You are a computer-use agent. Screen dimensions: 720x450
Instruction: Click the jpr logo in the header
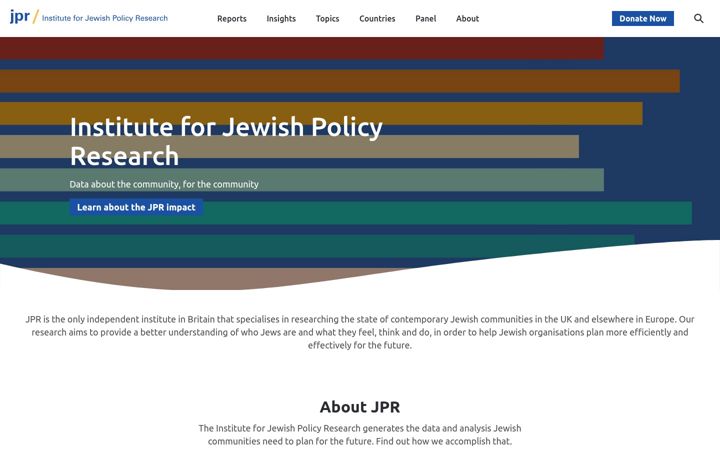click(x=89, y=17)
